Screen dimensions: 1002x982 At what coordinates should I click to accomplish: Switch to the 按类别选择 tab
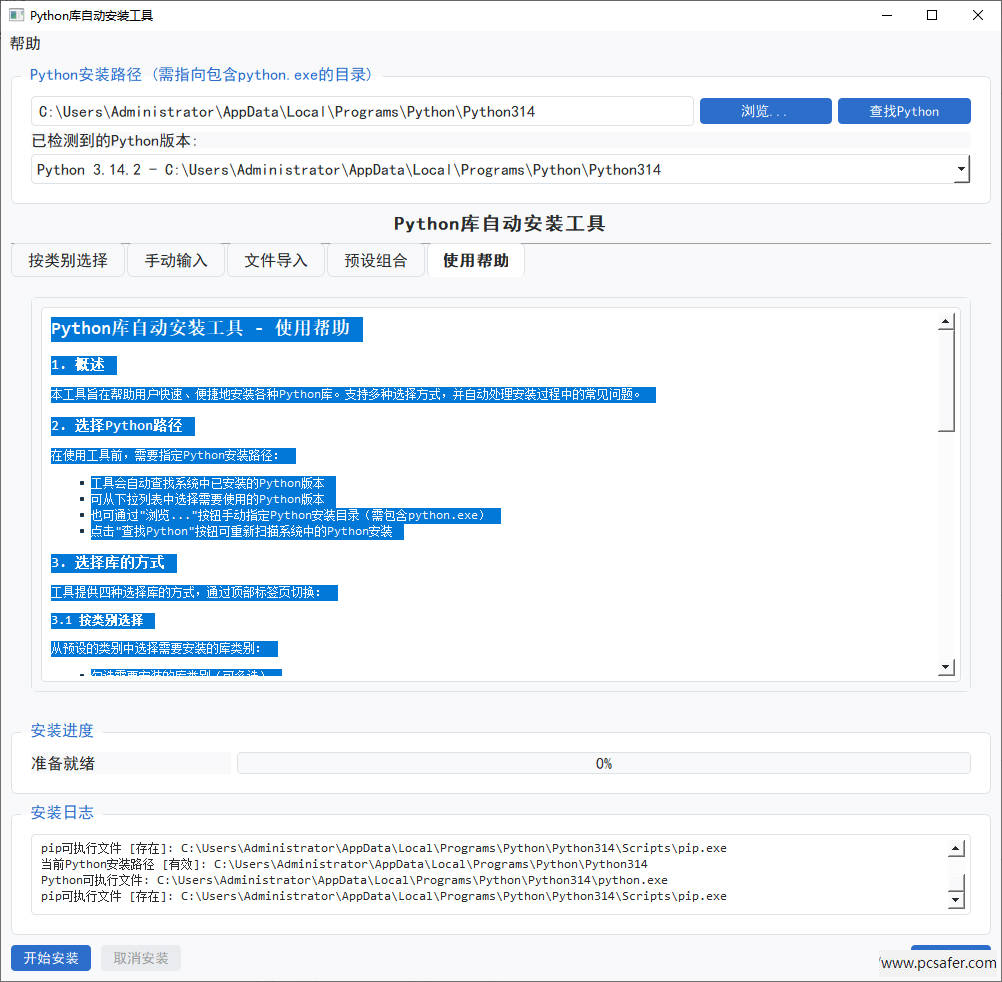[x=68, y=261]
